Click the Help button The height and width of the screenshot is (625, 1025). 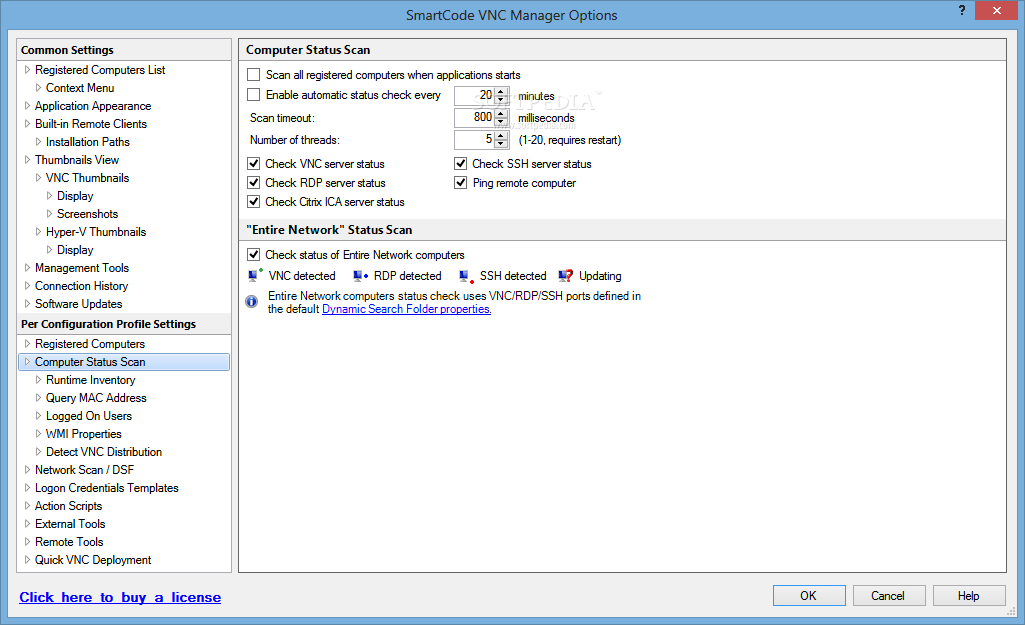pos(968,596)
